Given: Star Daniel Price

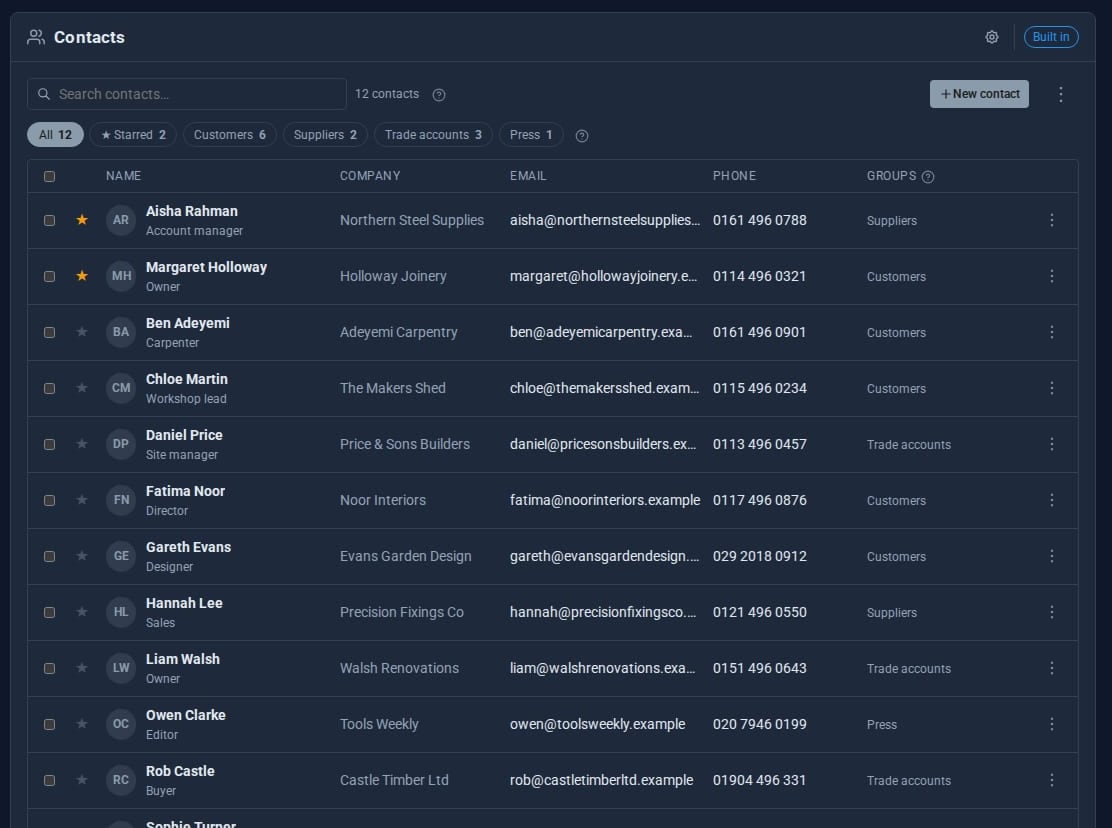Looking at the screenshot, I should pos(82,444).
